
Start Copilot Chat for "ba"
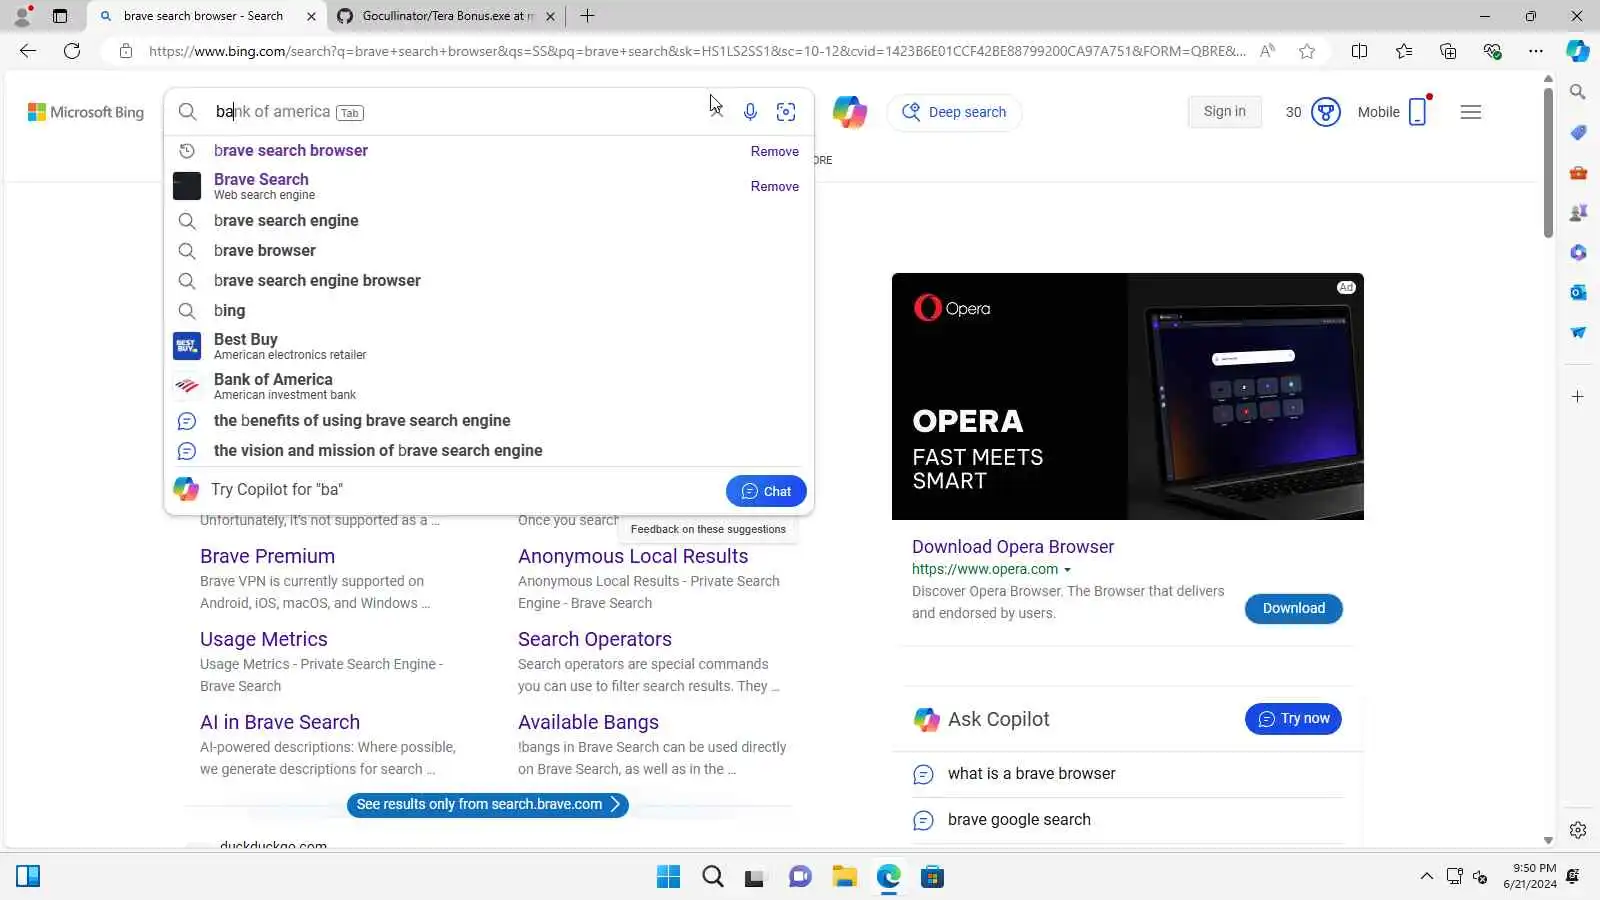coord(766,491)
